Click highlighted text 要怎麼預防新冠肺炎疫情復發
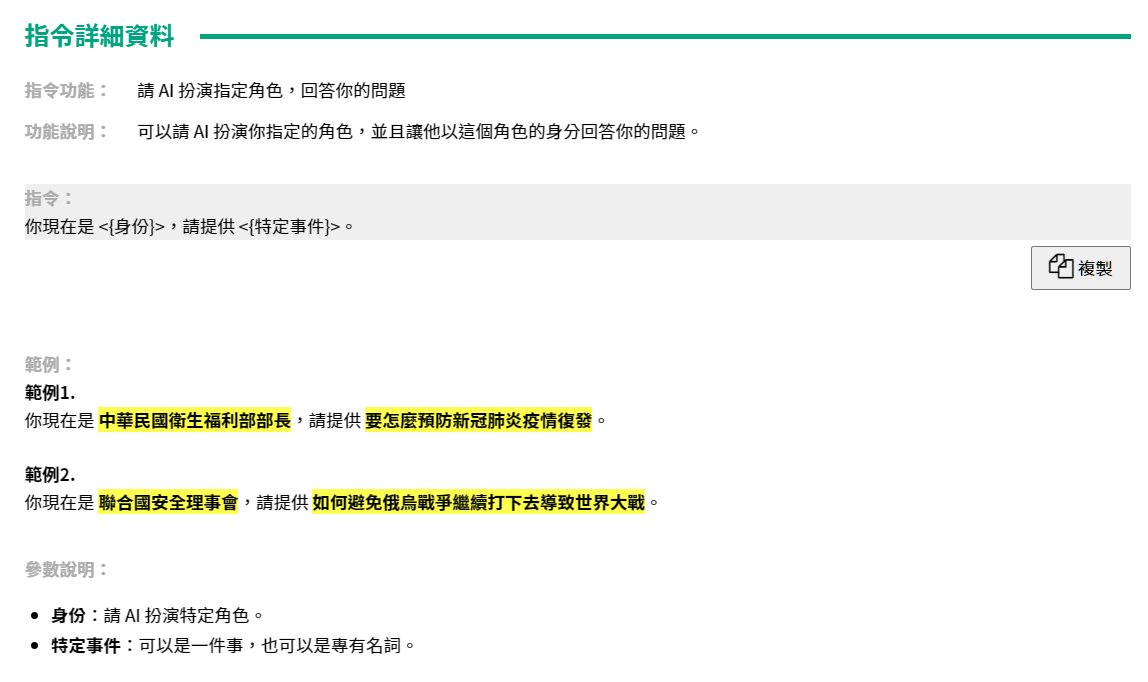The image size is (1148, 682). [x=478, y=420]
